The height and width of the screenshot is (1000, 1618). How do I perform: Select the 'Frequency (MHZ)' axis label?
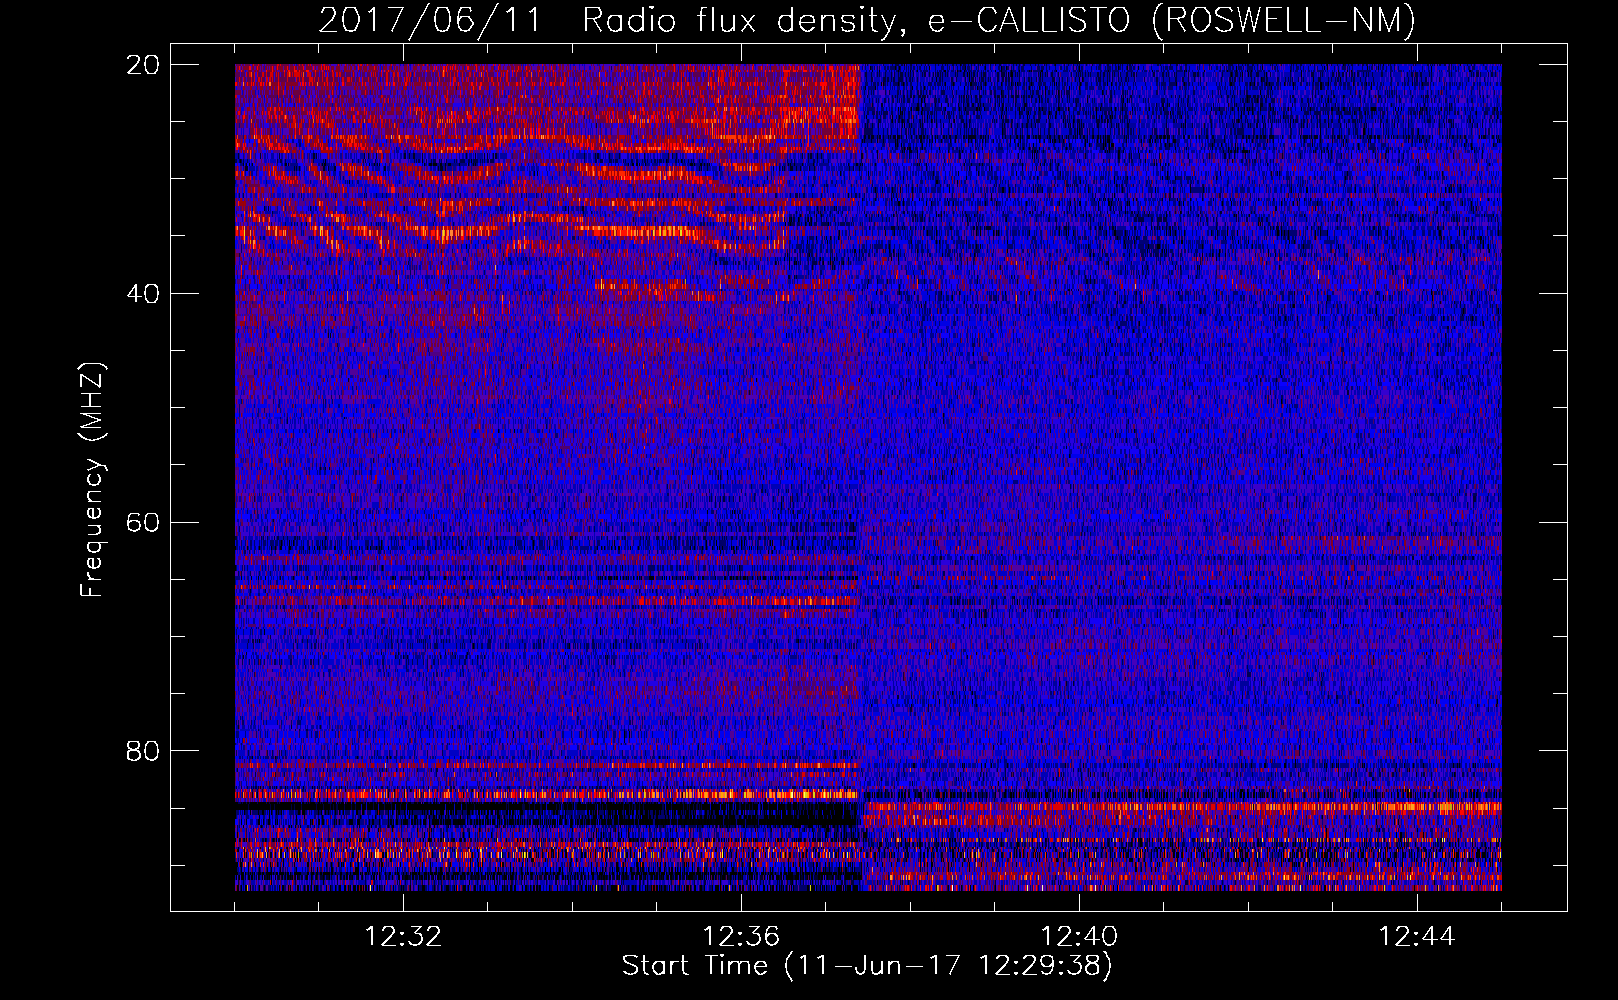coord(91,480)
